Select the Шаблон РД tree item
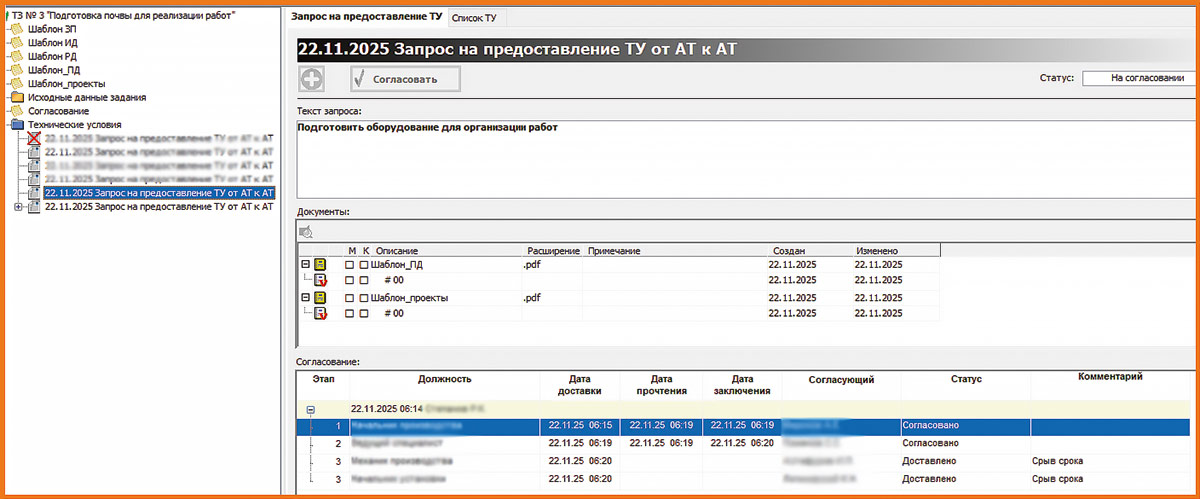Viewport: 1200px width, 499px height. click(x=53, y=56)
